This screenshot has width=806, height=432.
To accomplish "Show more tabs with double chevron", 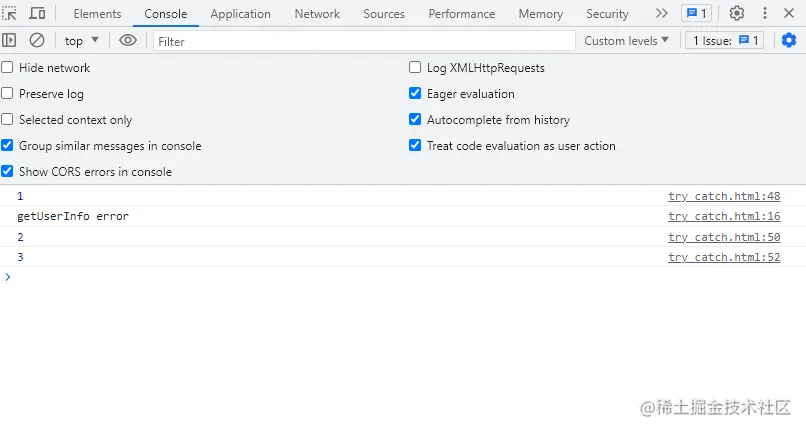I will click(x=661, y=14).
